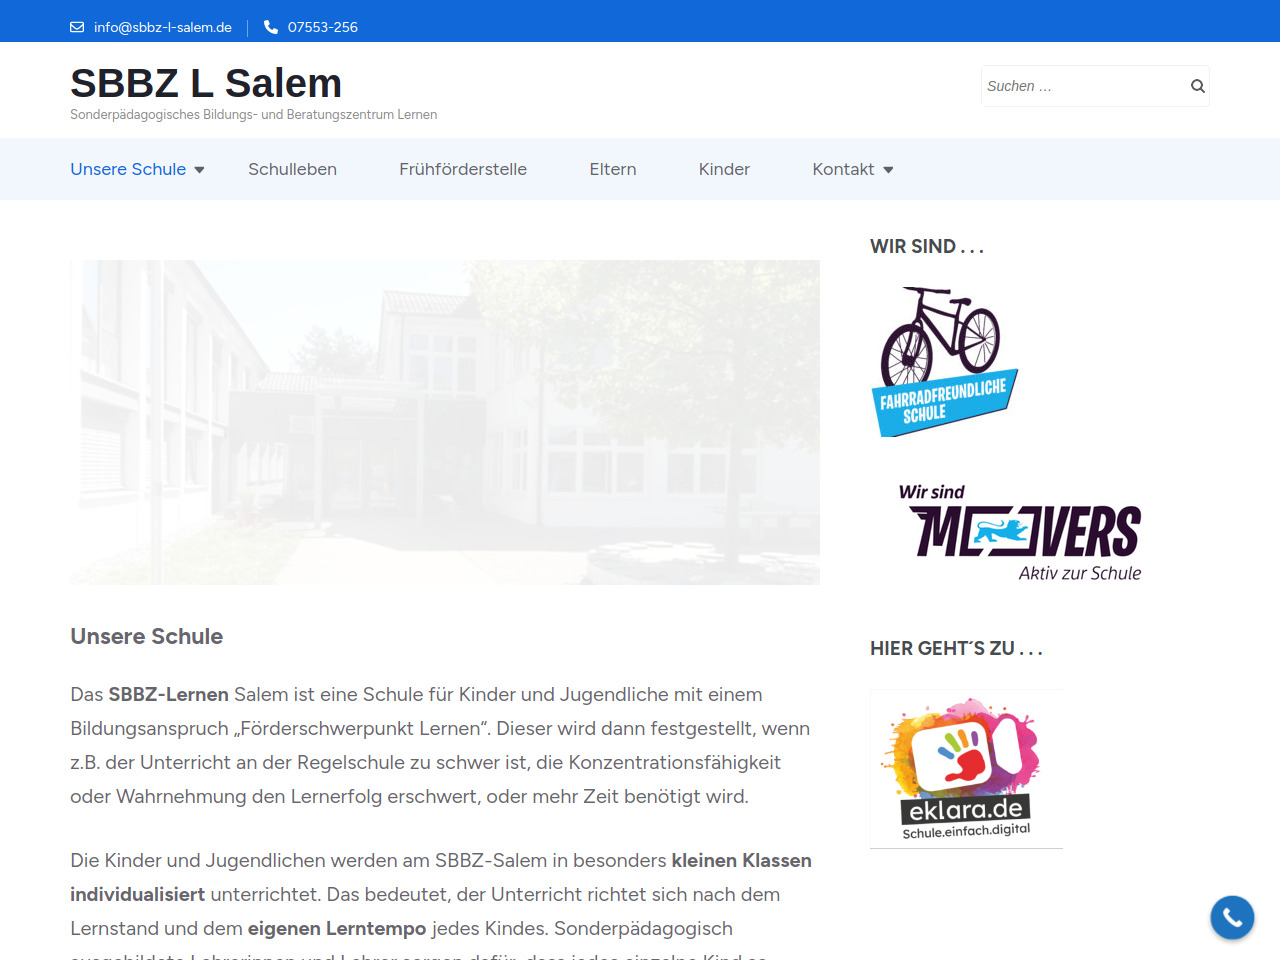Open the Unsere Schule menu item

[128, 169]
